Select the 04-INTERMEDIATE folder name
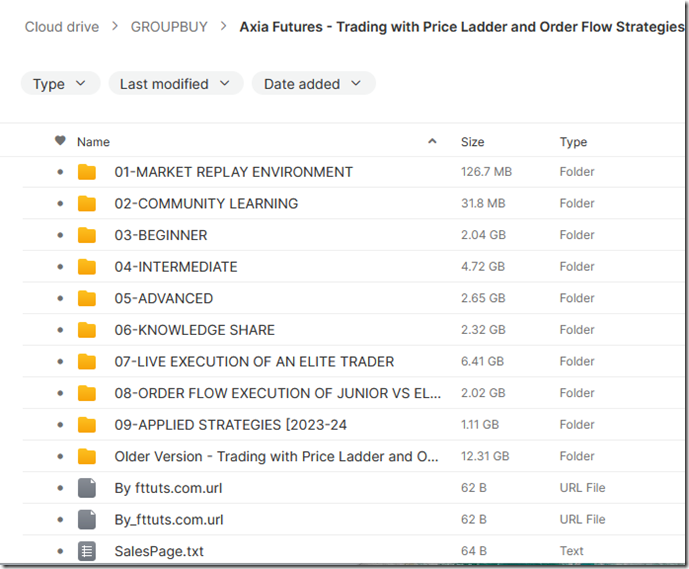This screenshot has width=689, height=569. tap(176, 267)
